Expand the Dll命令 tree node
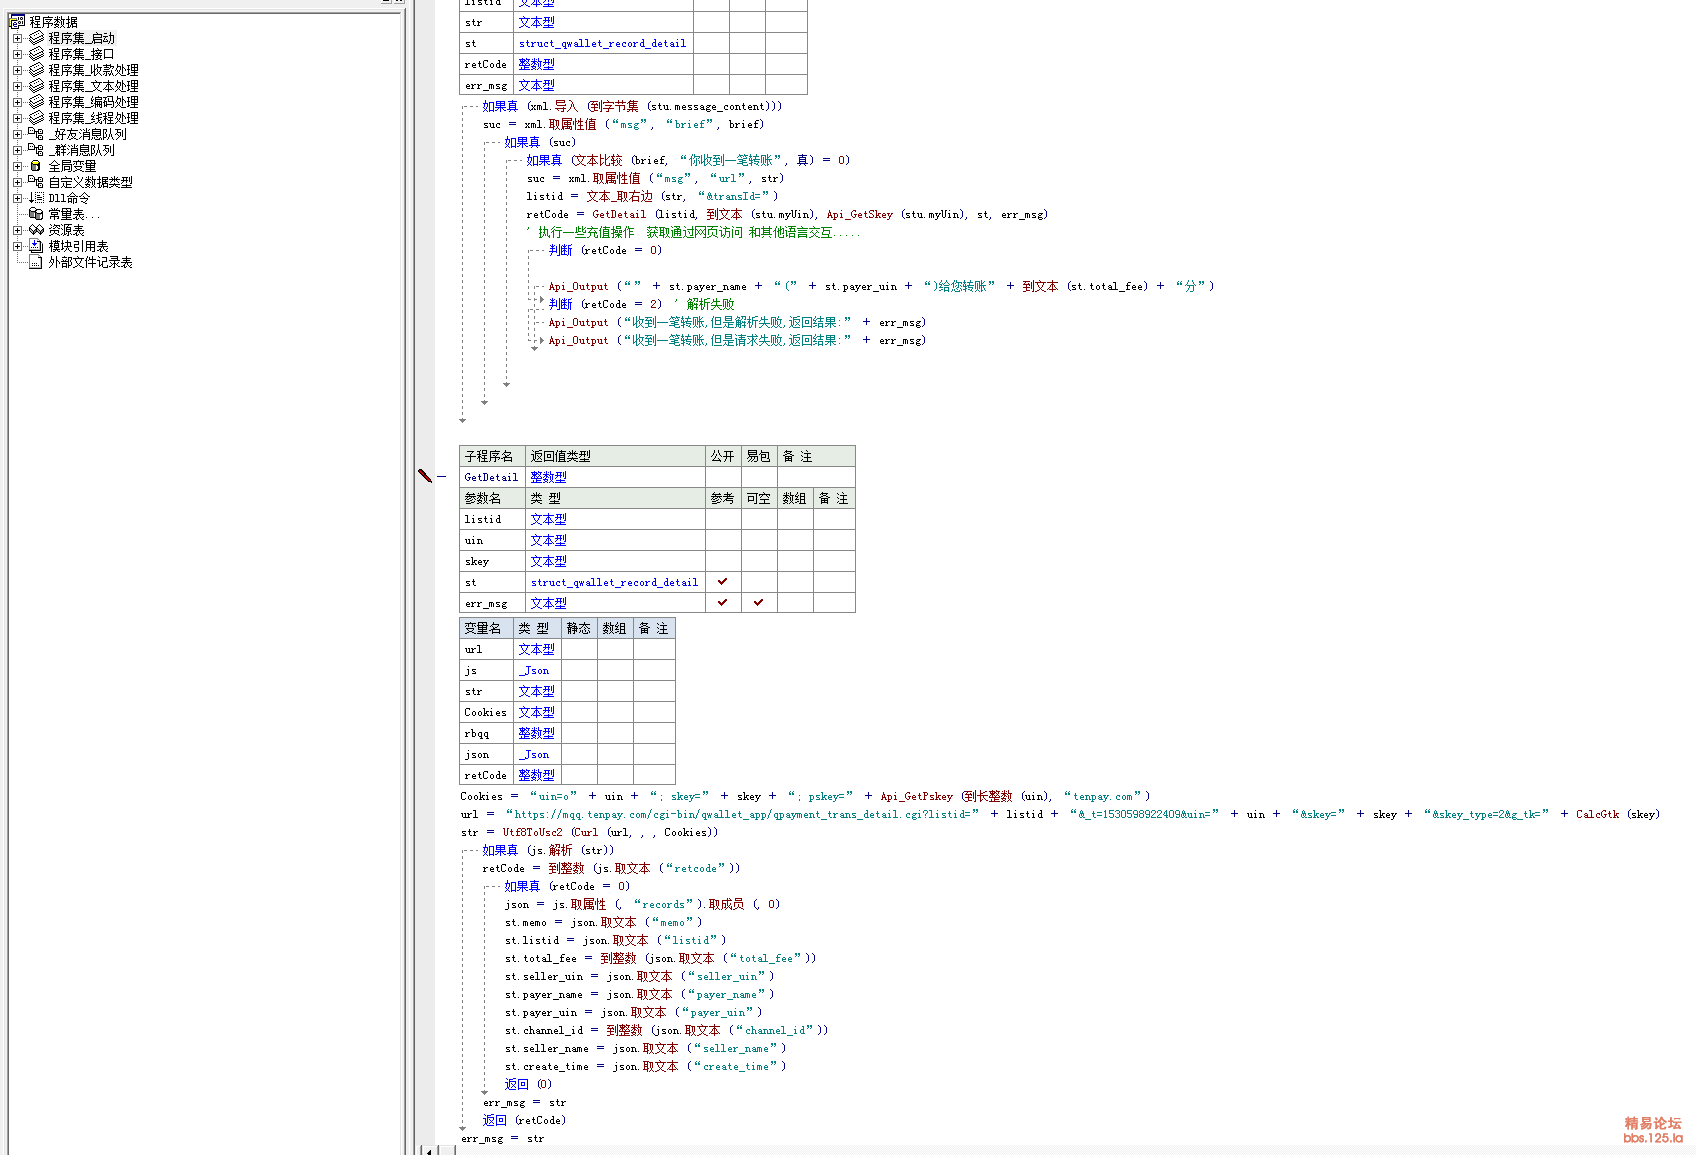The width and height of the screenshot is (1696, 1155). pos(17,198)
